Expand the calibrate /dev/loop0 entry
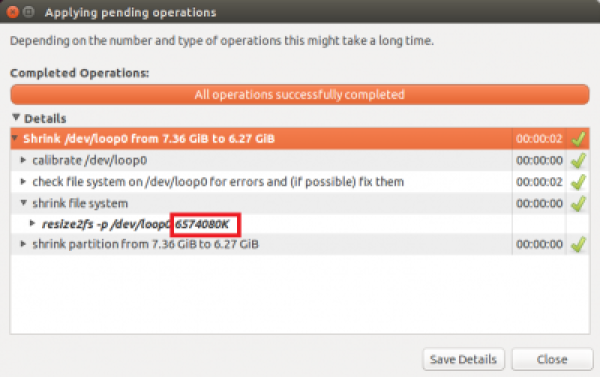Viewport: 600px width, 377px height. [x=23, y=160]
